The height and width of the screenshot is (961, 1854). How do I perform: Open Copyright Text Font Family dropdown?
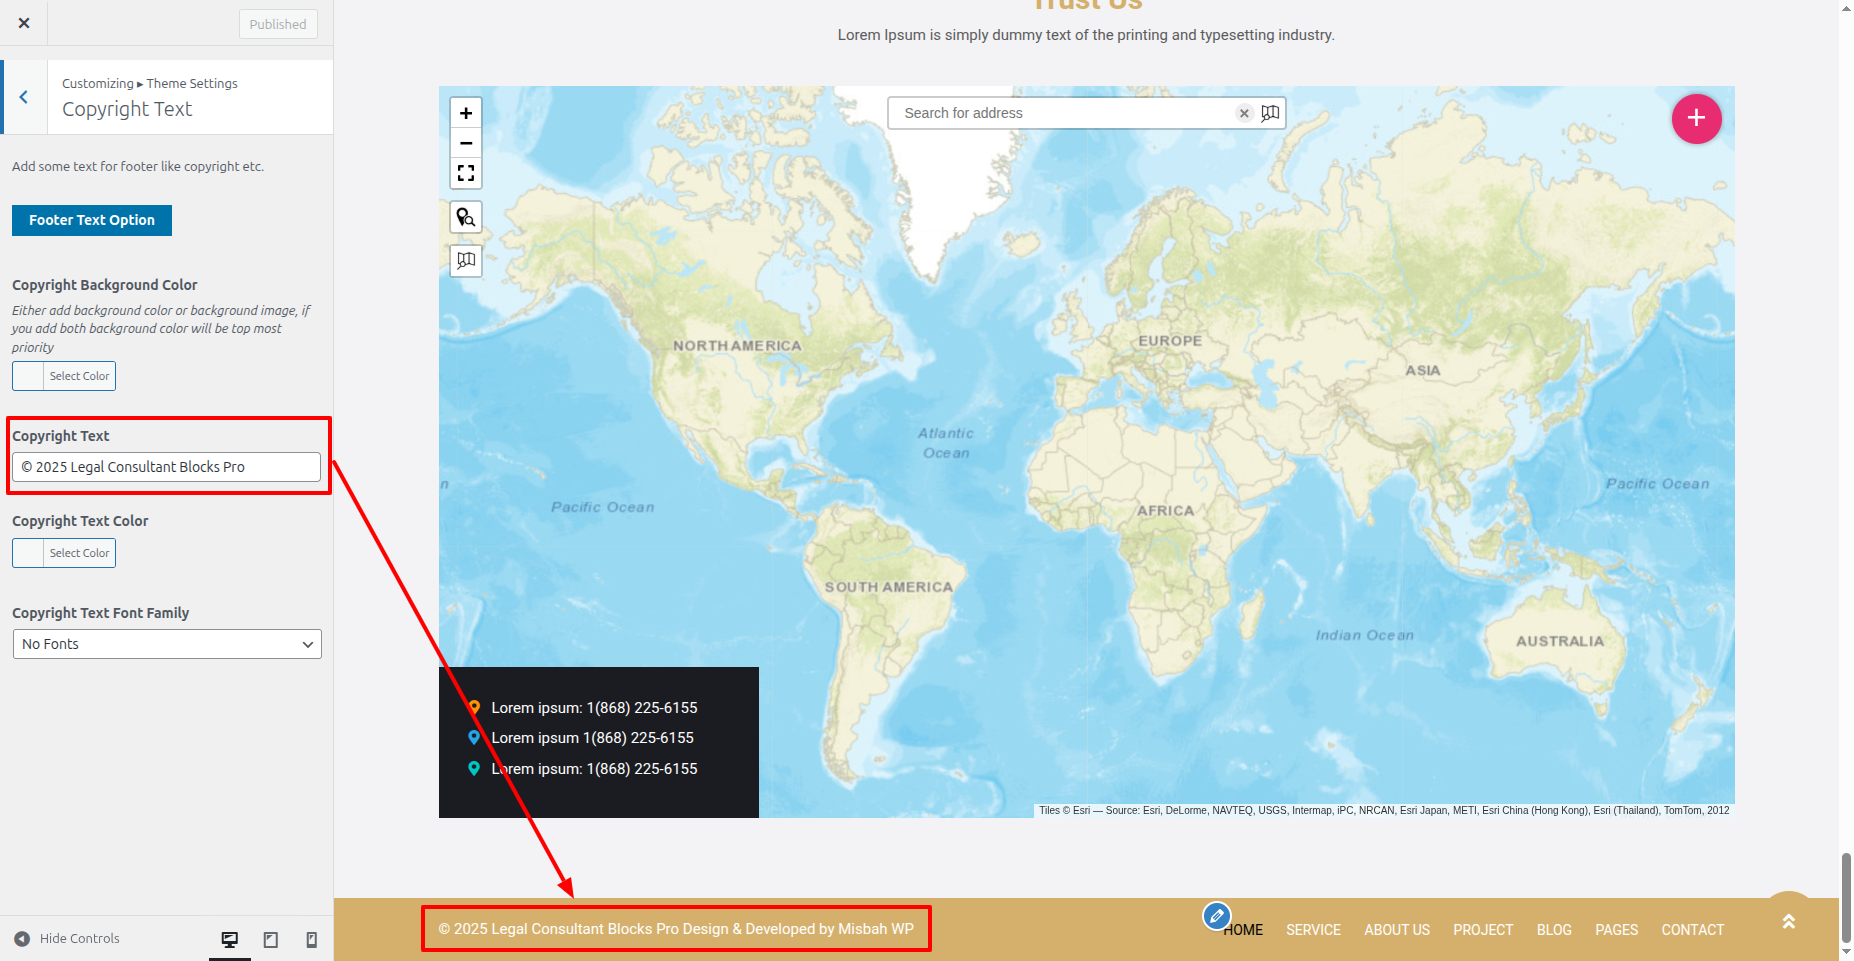[x=167, y=644]
